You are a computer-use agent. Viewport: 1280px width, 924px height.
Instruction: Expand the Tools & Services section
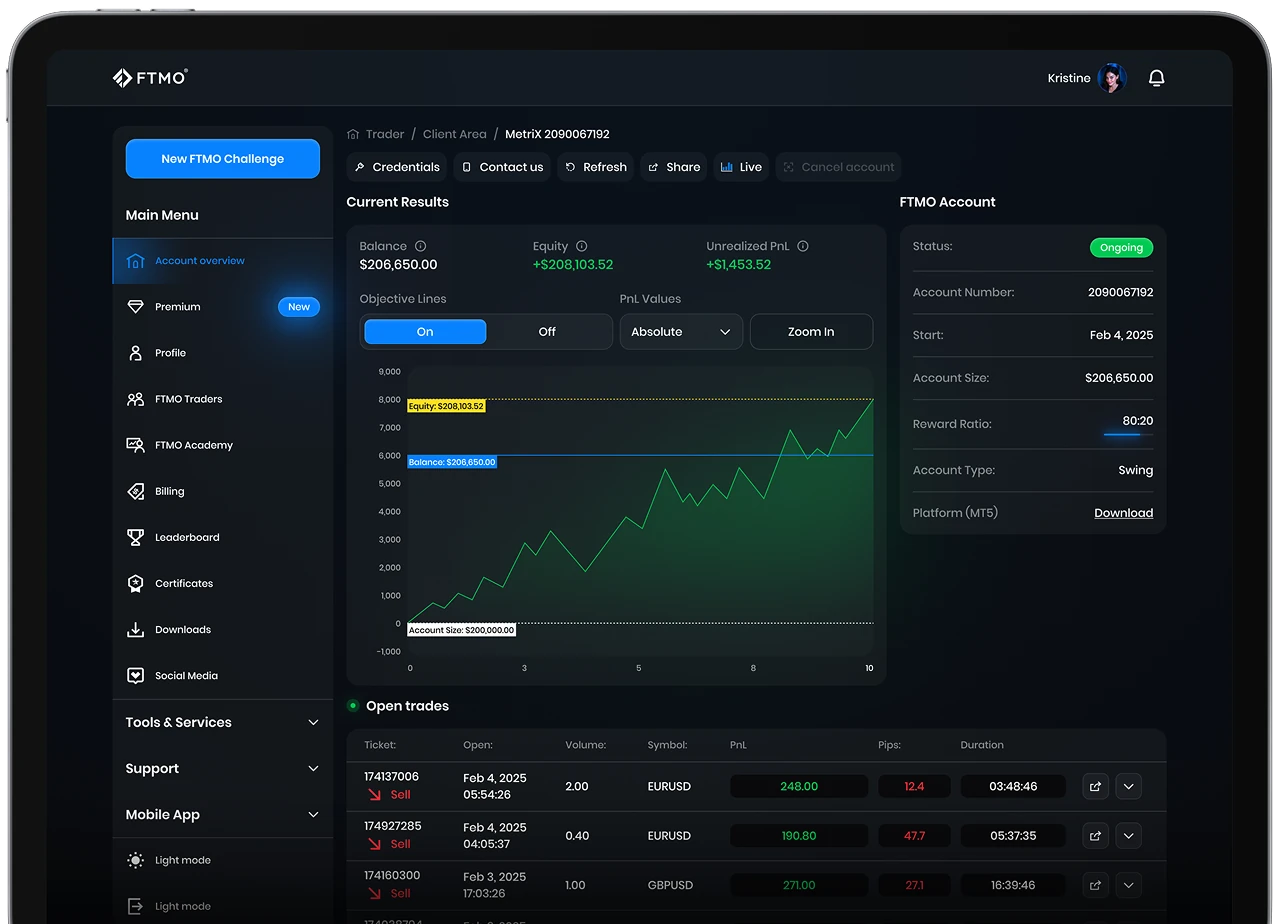pyautogui.click(x=222, y=722)
